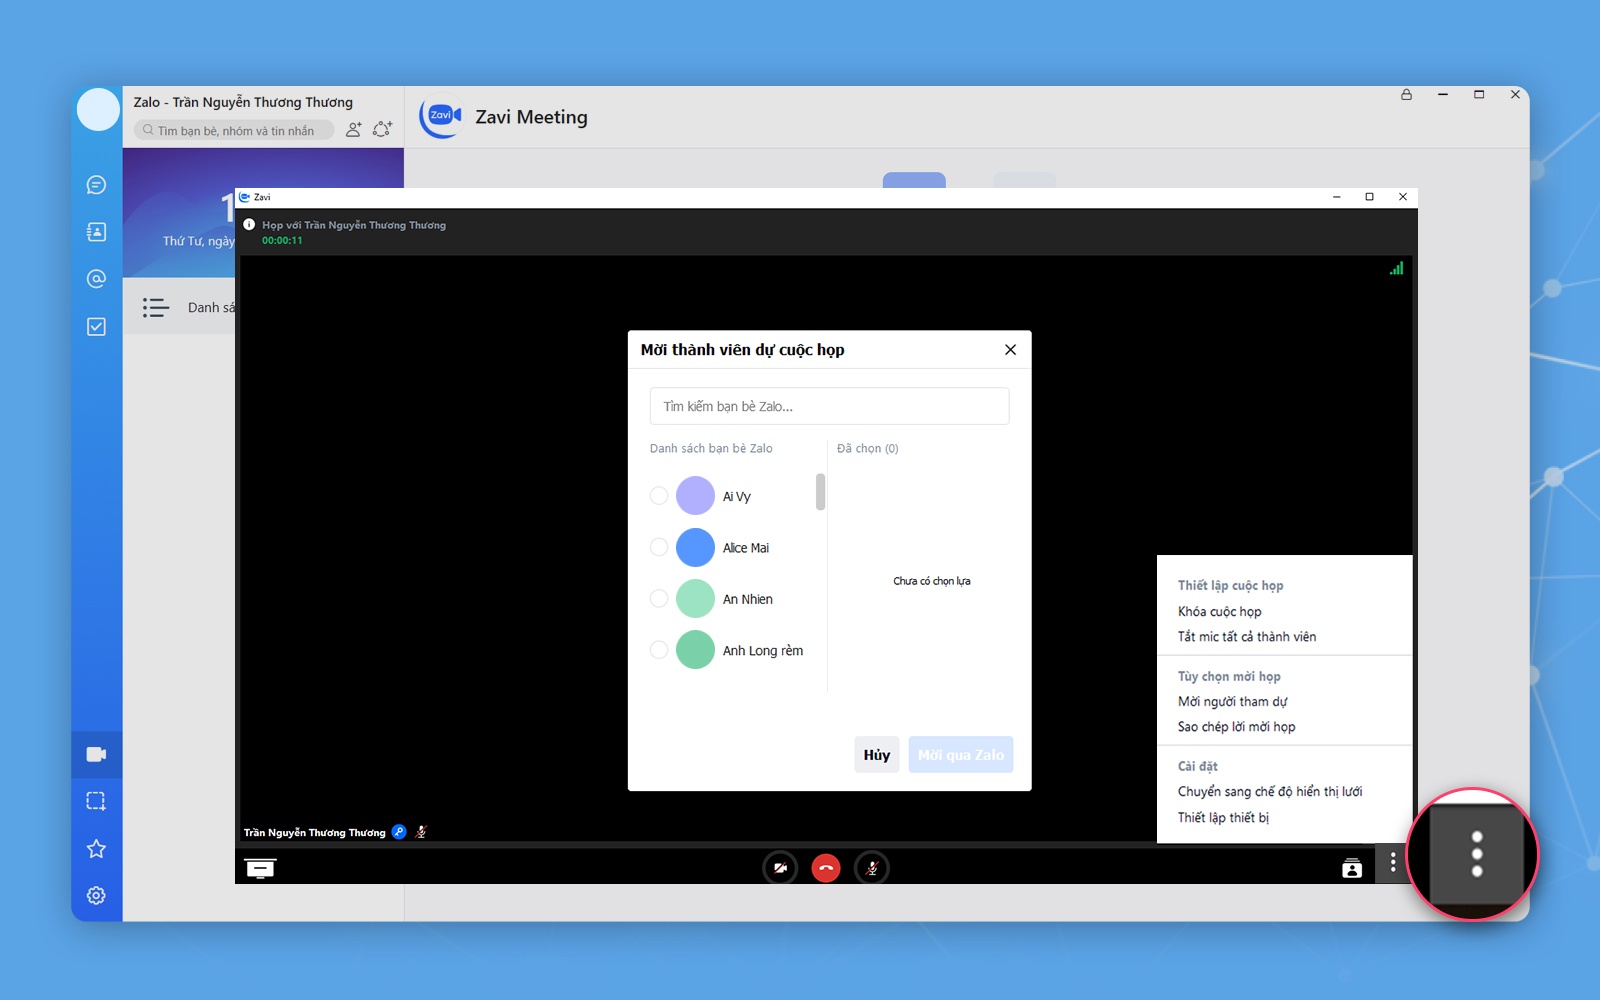Open the three-dot more options menu
This screenshot has width=1600, height=1000.
coord(1393,862)
